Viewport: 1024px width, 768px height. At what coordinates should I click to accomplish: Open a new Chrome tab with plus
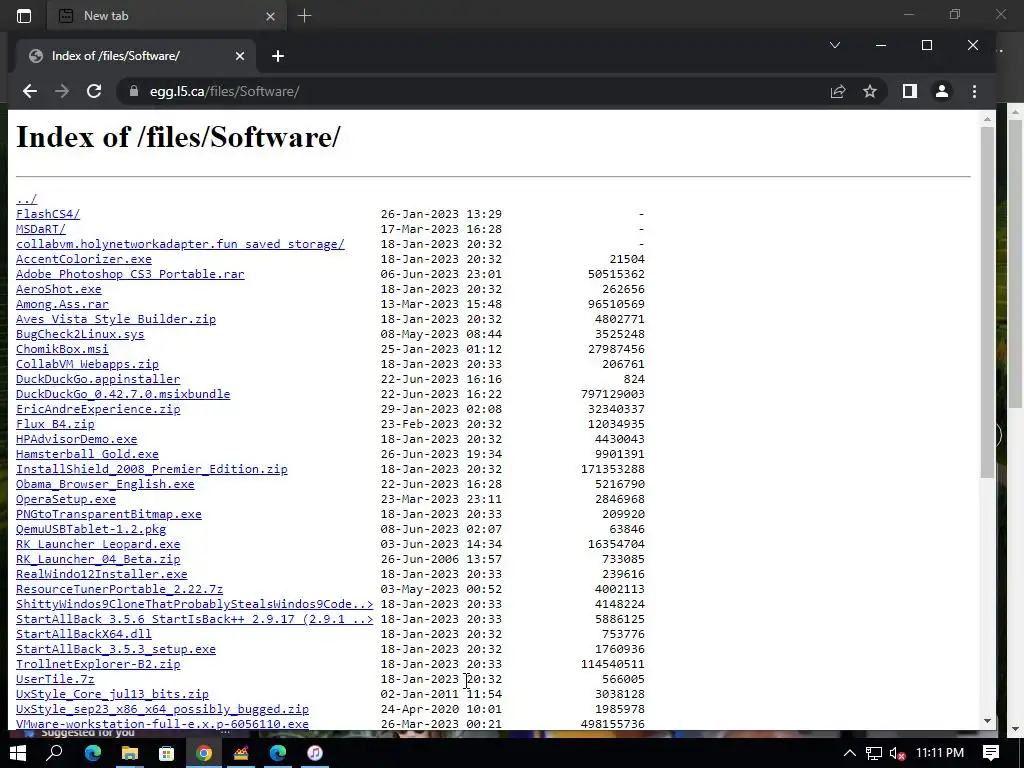(x=278, y=56)
